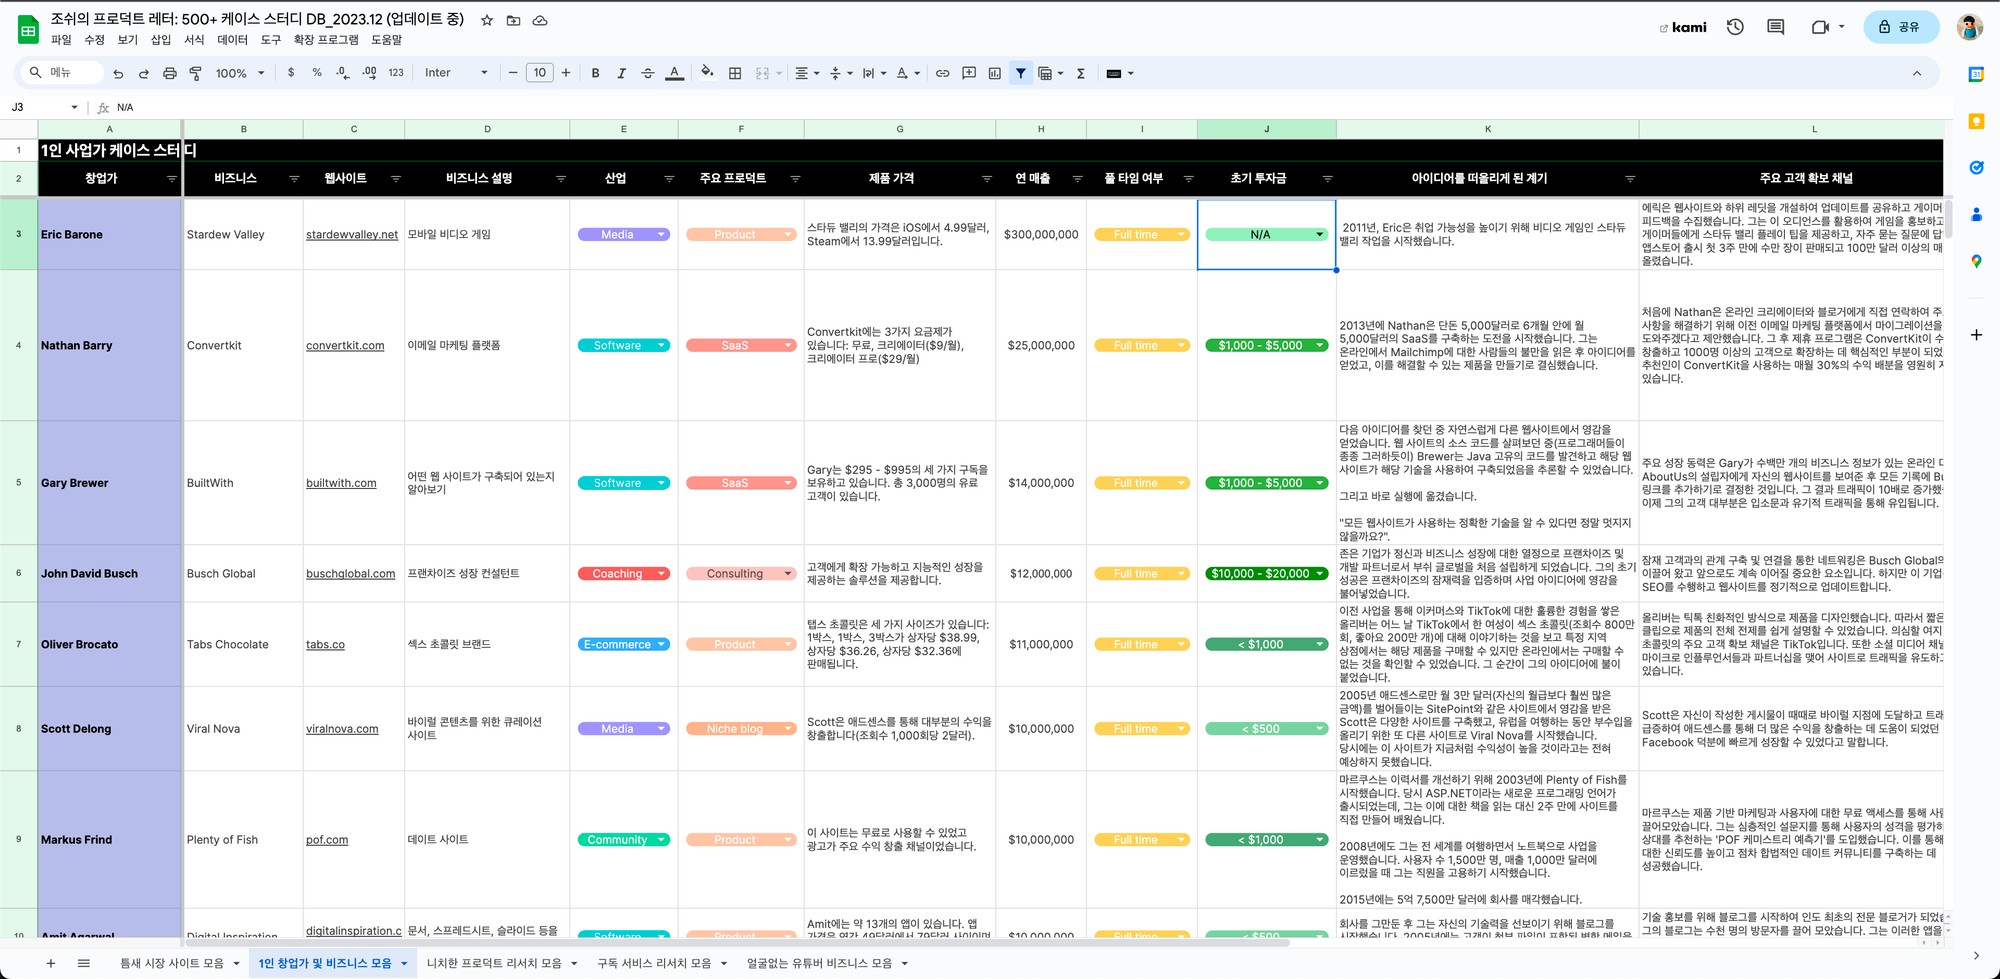Toggle bold formatting
The width and height of the screenshot is (2000, 979).
click(595, 73)
